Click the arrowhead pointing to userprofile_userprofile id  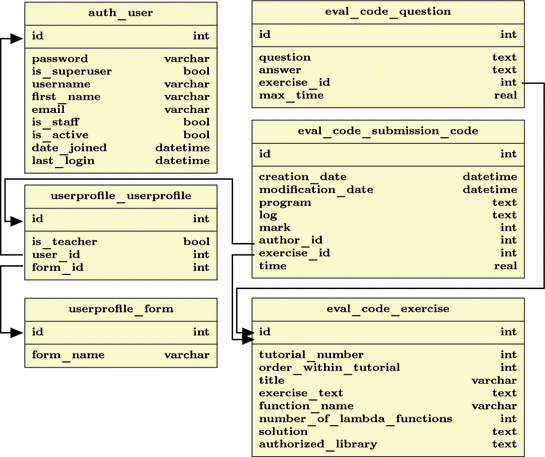(16, 221)
